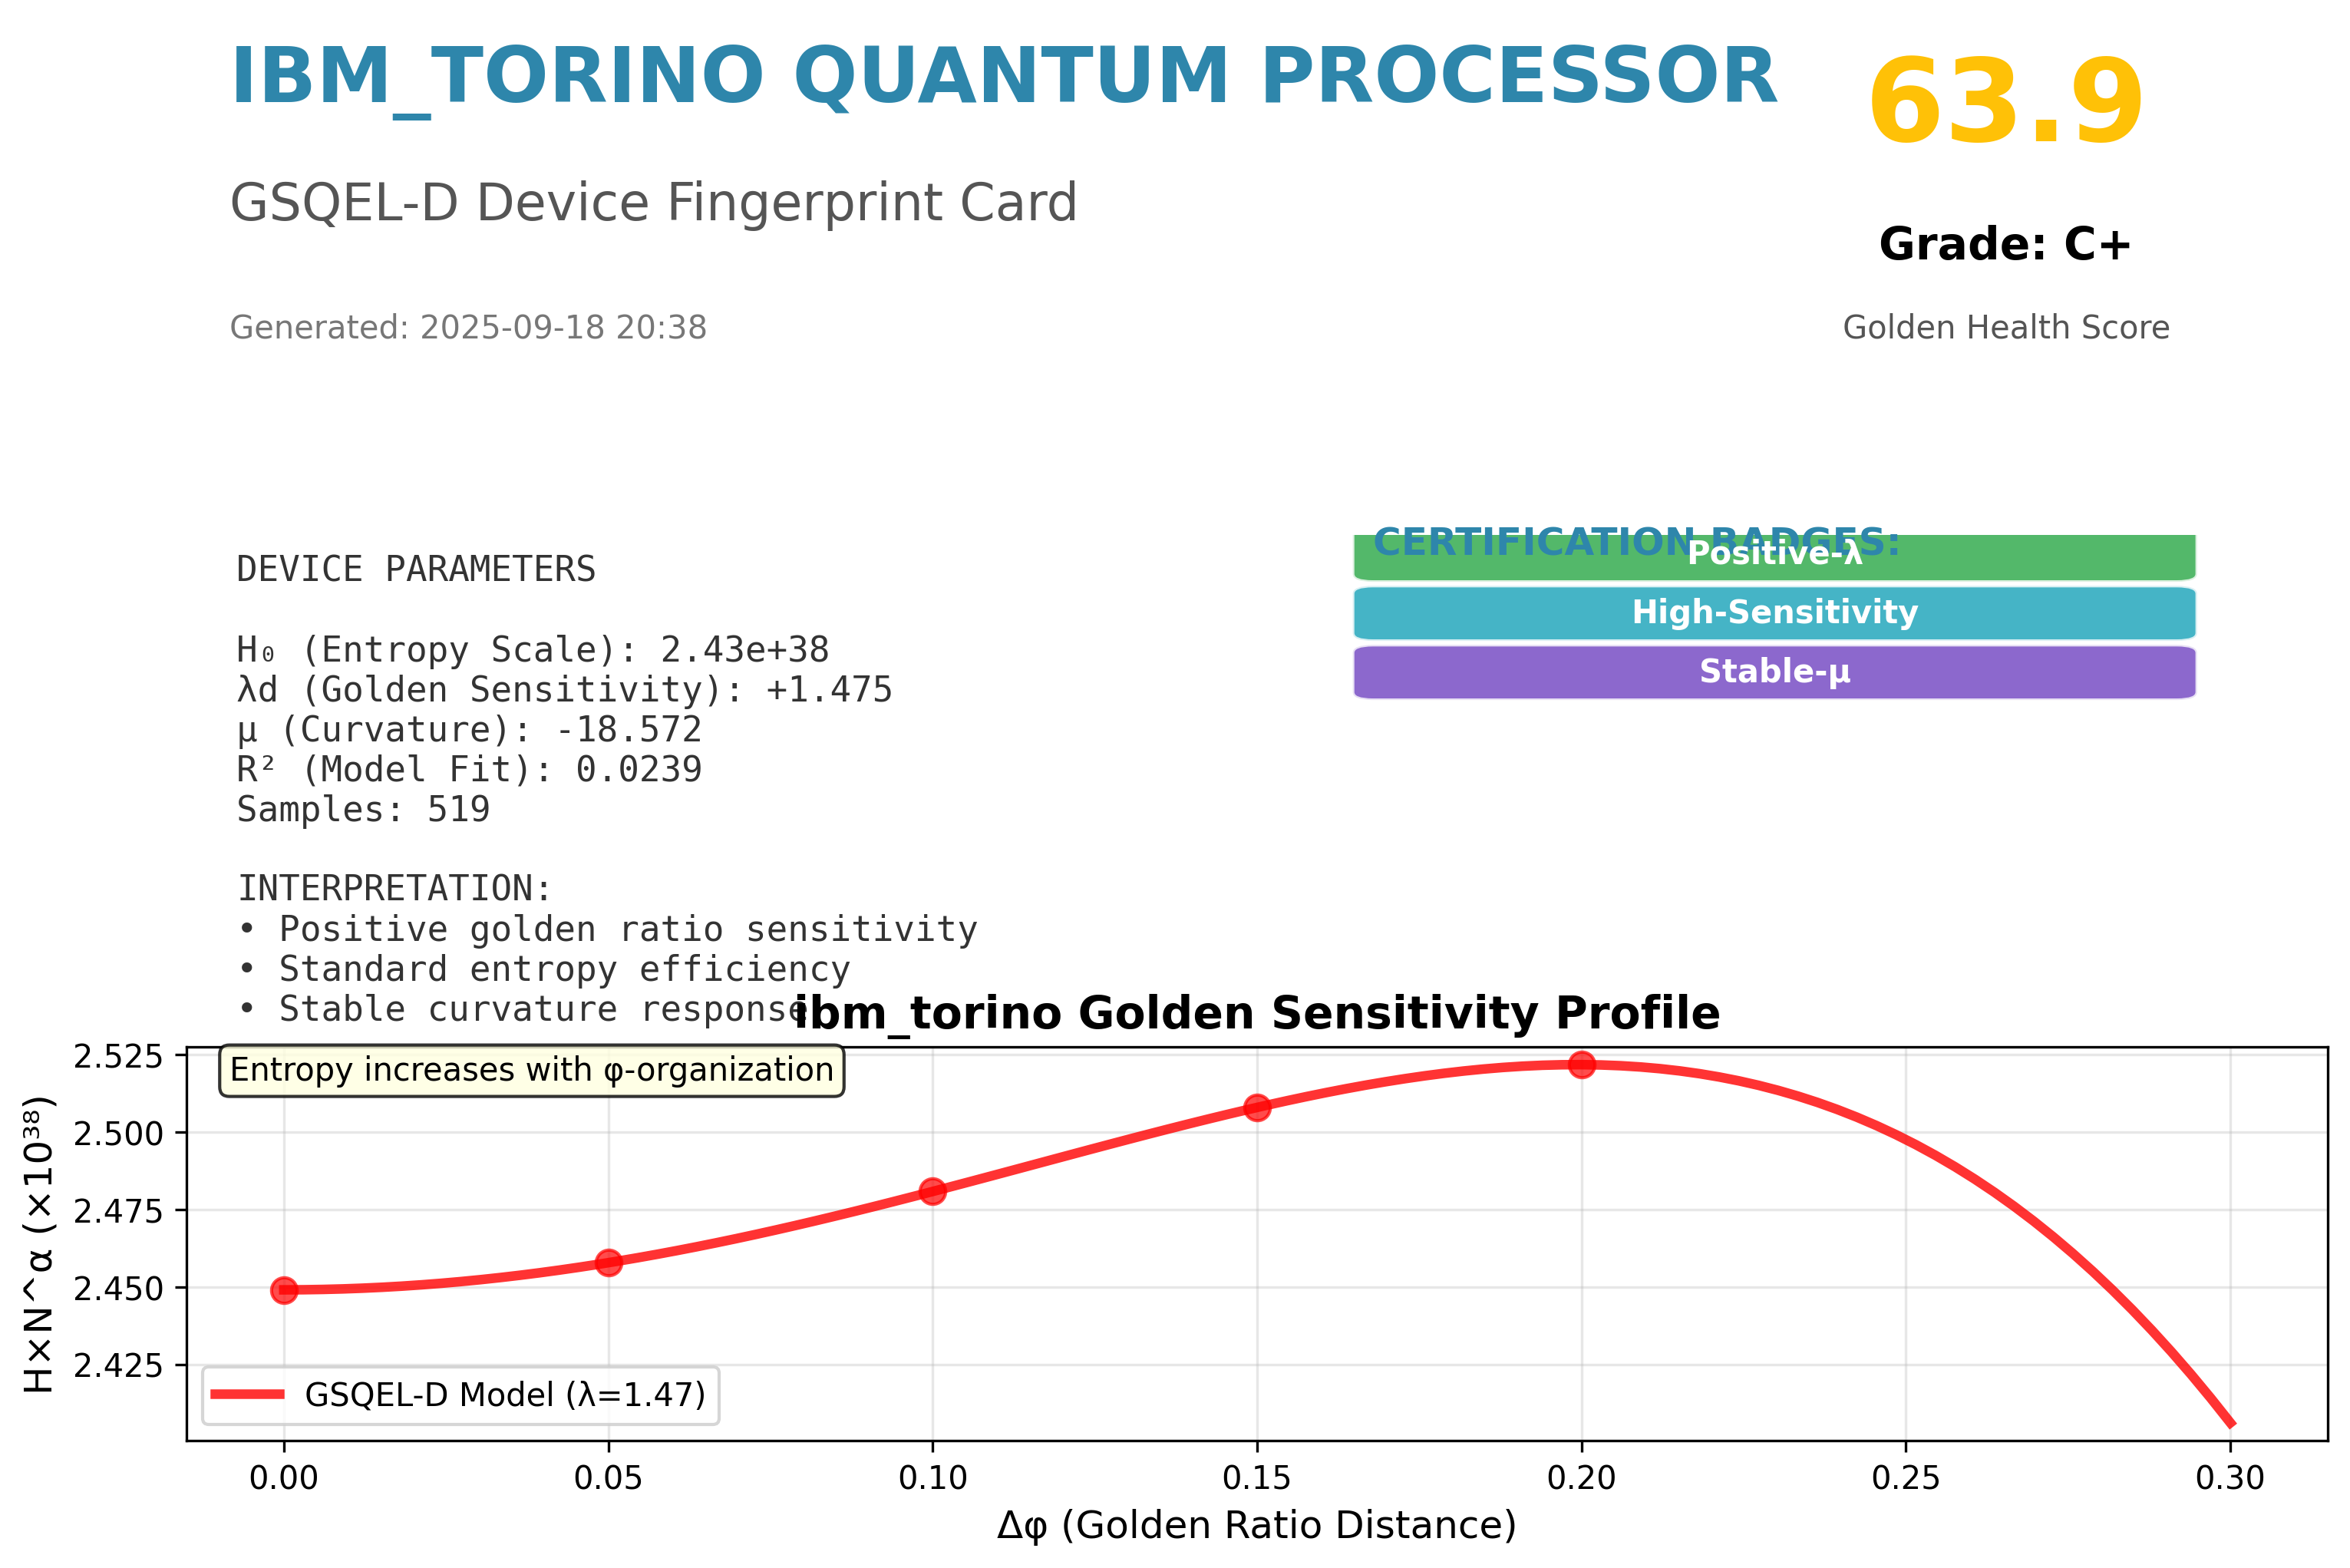Viewport: 2350px width, 1568px height.
Task: Click the x-axis tick label 0.25
Action: click(x=1905, y=1478)
